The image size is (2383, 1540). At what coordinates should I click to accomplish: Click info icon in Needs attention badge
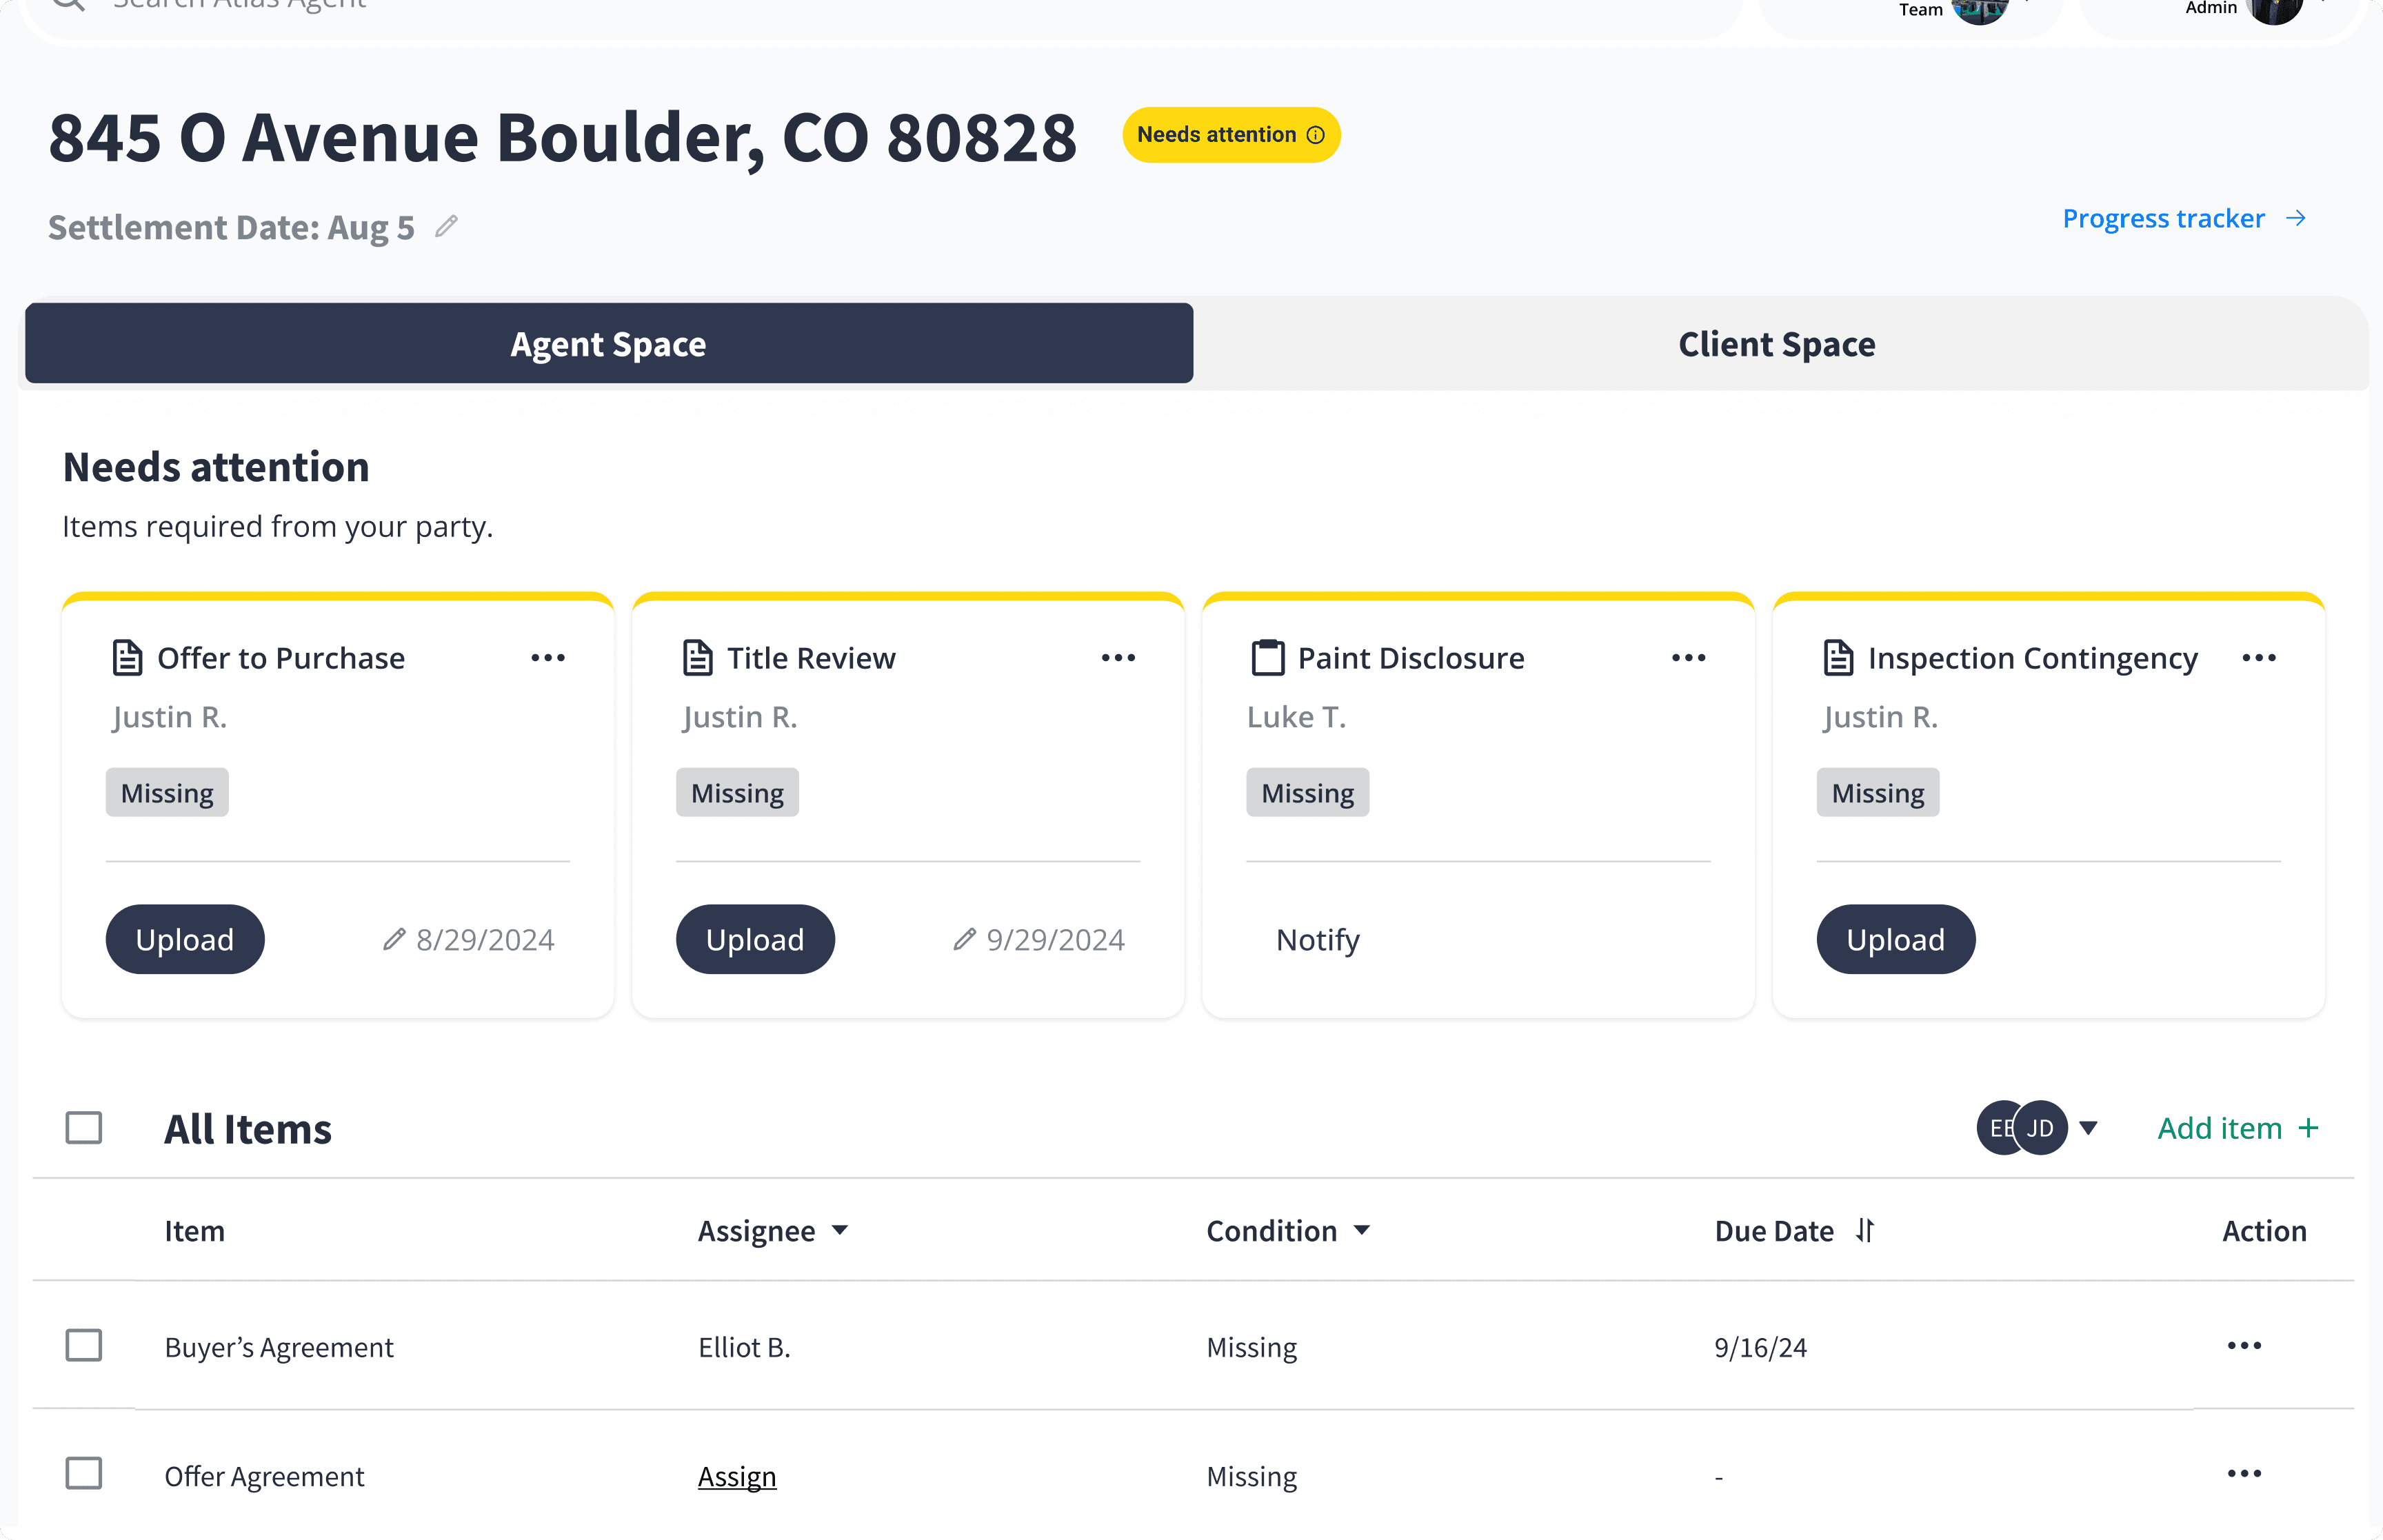point(1316,135)
